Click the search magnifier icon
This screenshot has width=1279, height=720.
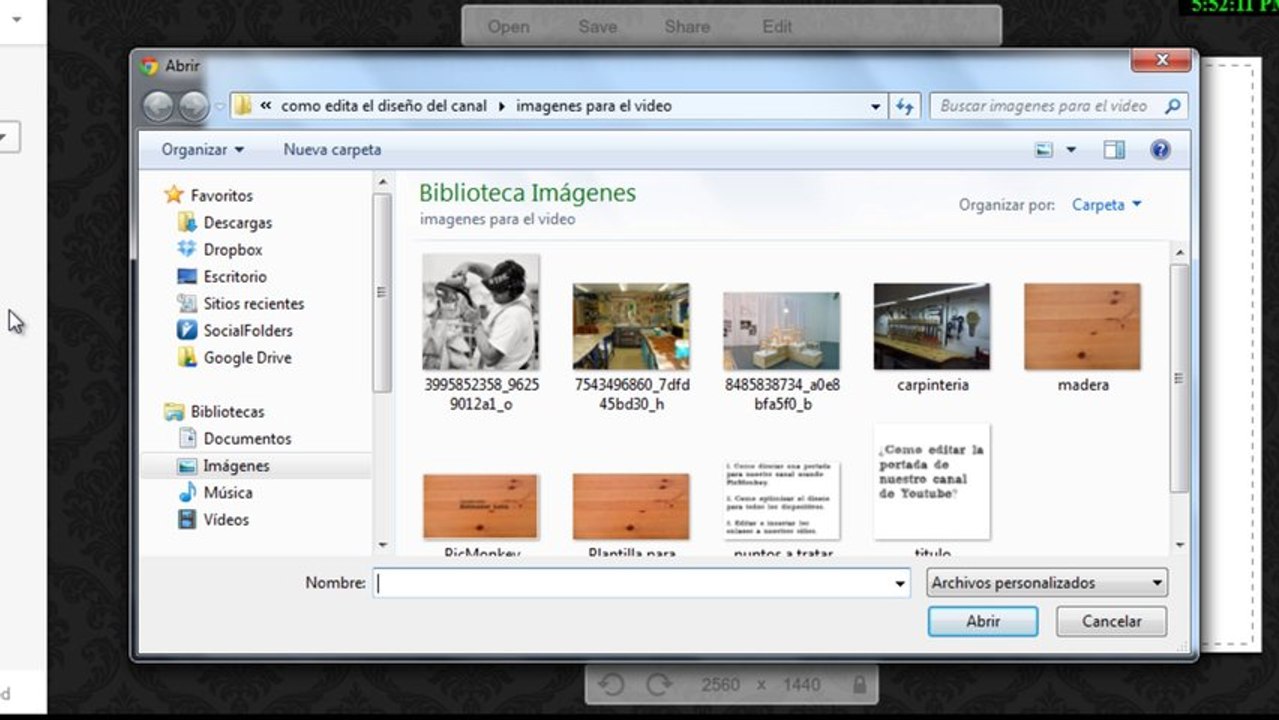(1173, 106)
